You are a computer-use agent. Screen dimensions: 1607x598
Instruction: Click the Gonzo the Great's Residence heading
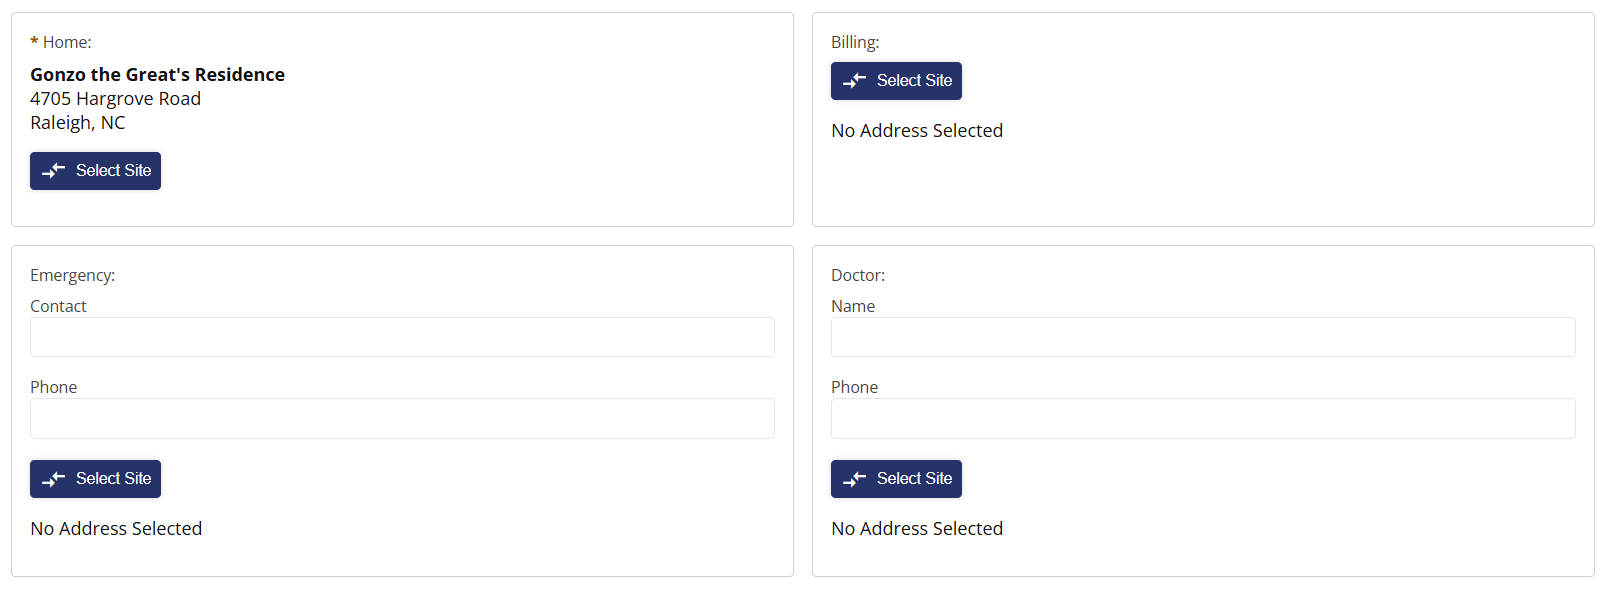coord(157,74)
